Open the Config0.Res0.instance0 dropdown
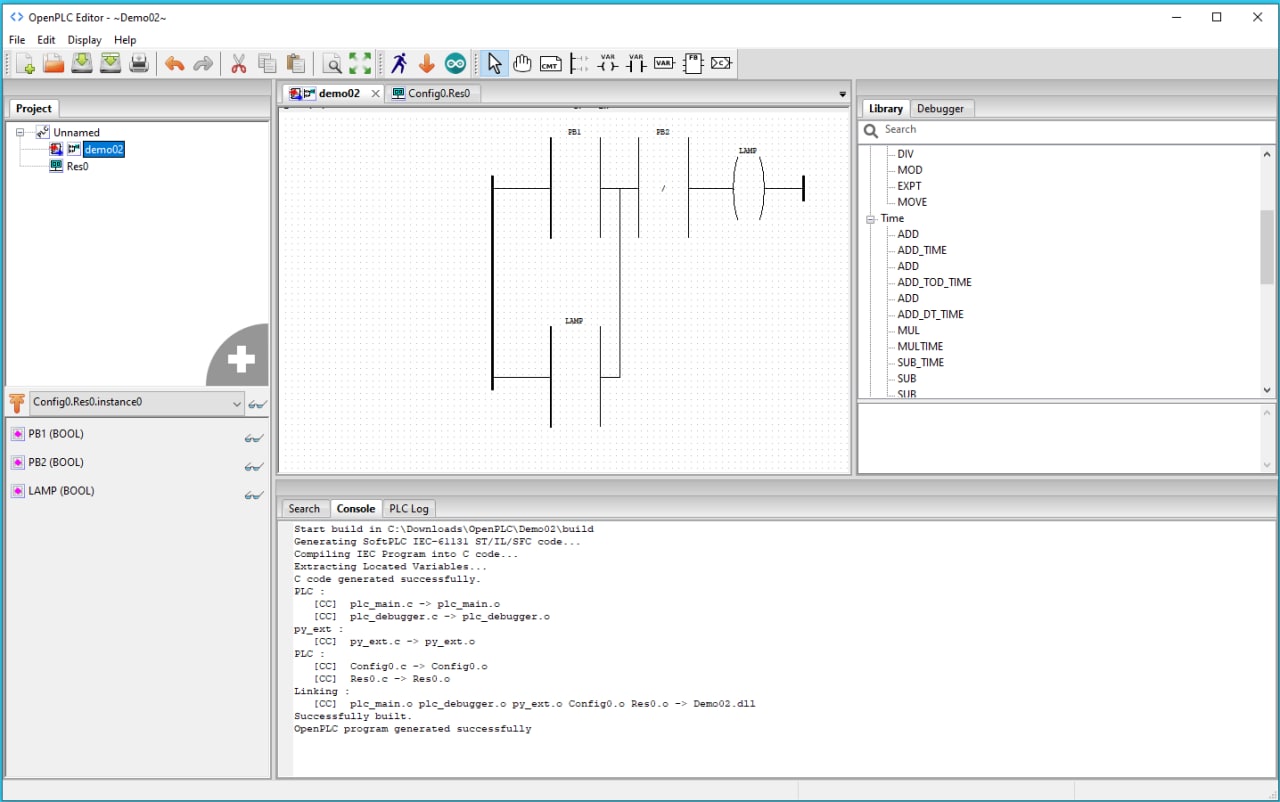Image resolution: width=1280 pixels, height=802 pixels. click(237, 403)
